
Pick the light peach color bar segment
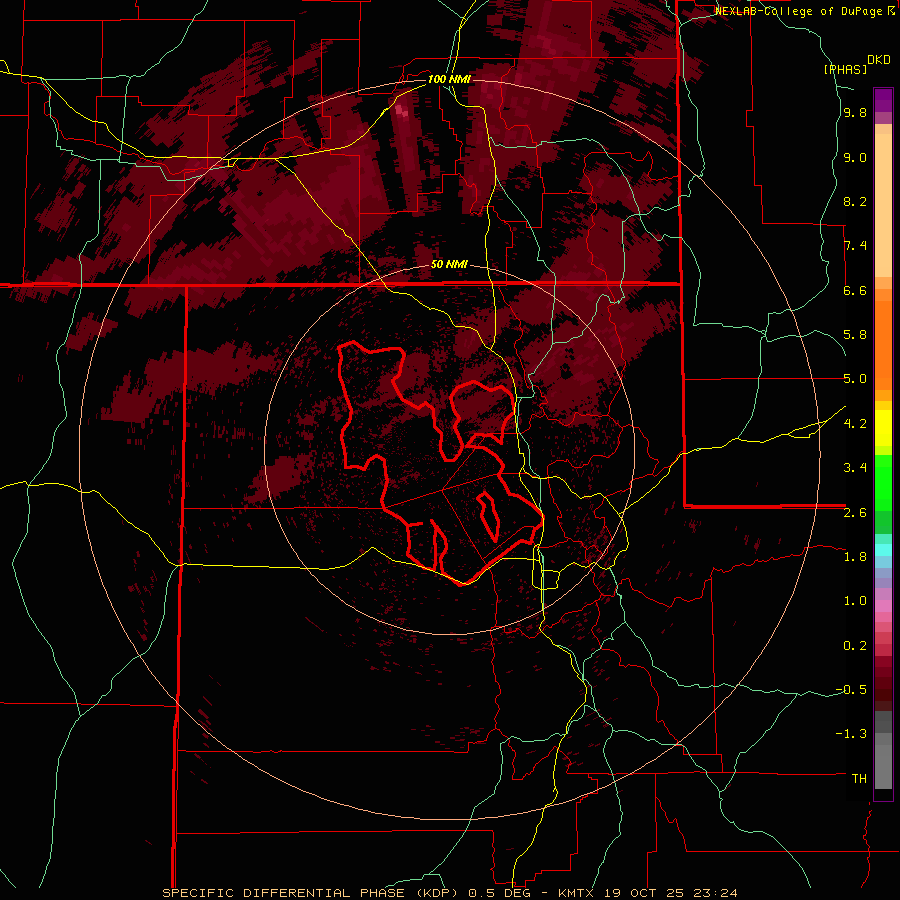pos(883,205)
